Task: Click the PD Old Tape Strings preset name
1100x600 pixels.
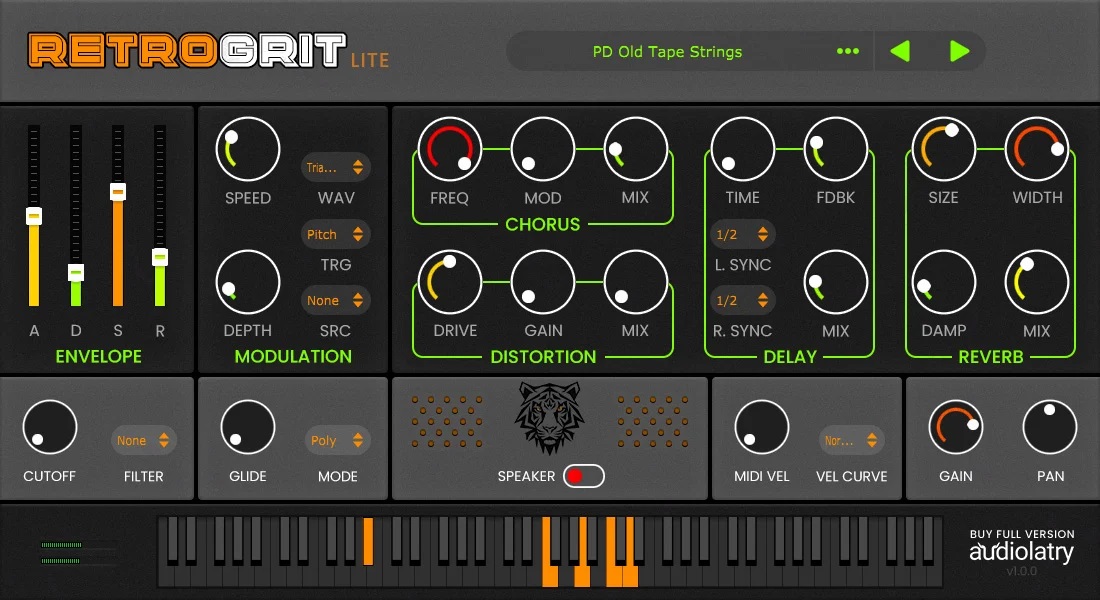Action: click(667, 52)
